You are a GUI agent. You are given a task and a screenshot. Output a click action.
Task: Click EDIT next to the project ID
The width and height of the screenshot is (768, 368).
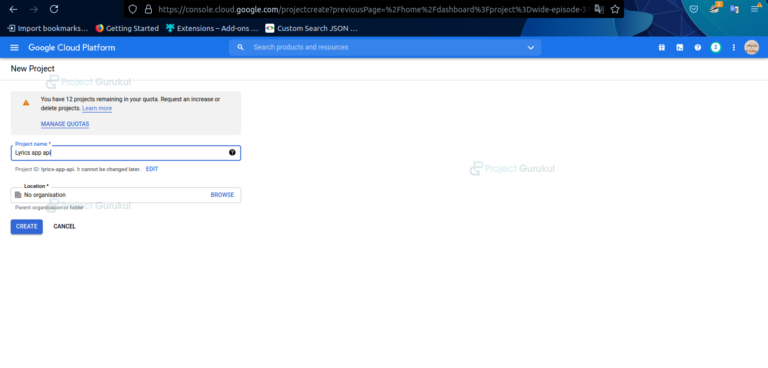[x=152, y=169]
